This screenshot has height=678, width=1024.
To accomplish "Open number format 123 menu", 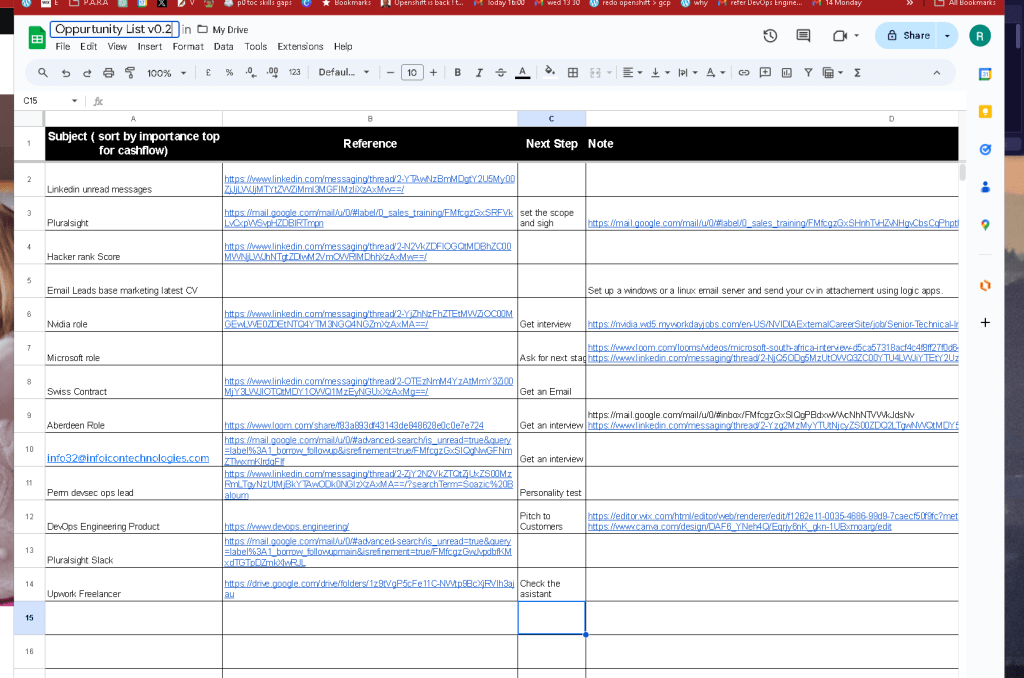I will click(x=295, y=73).
